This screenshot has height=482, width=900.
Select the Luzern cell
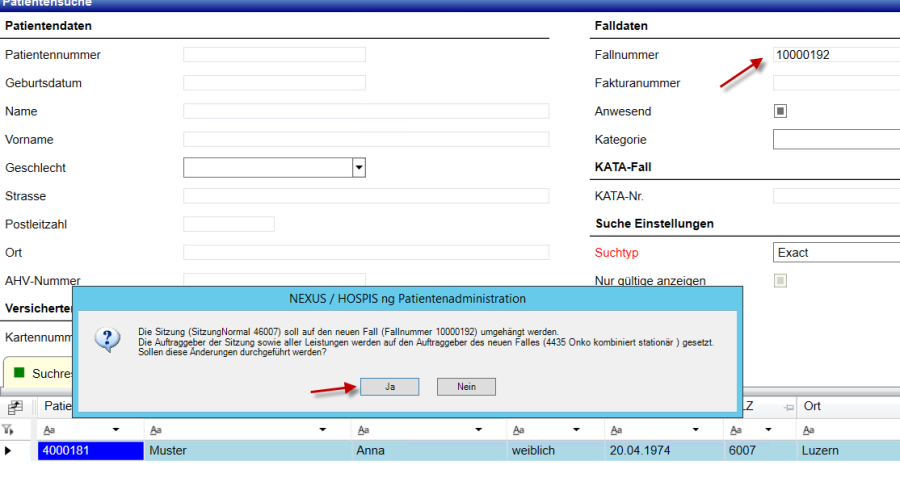(848, 450)
